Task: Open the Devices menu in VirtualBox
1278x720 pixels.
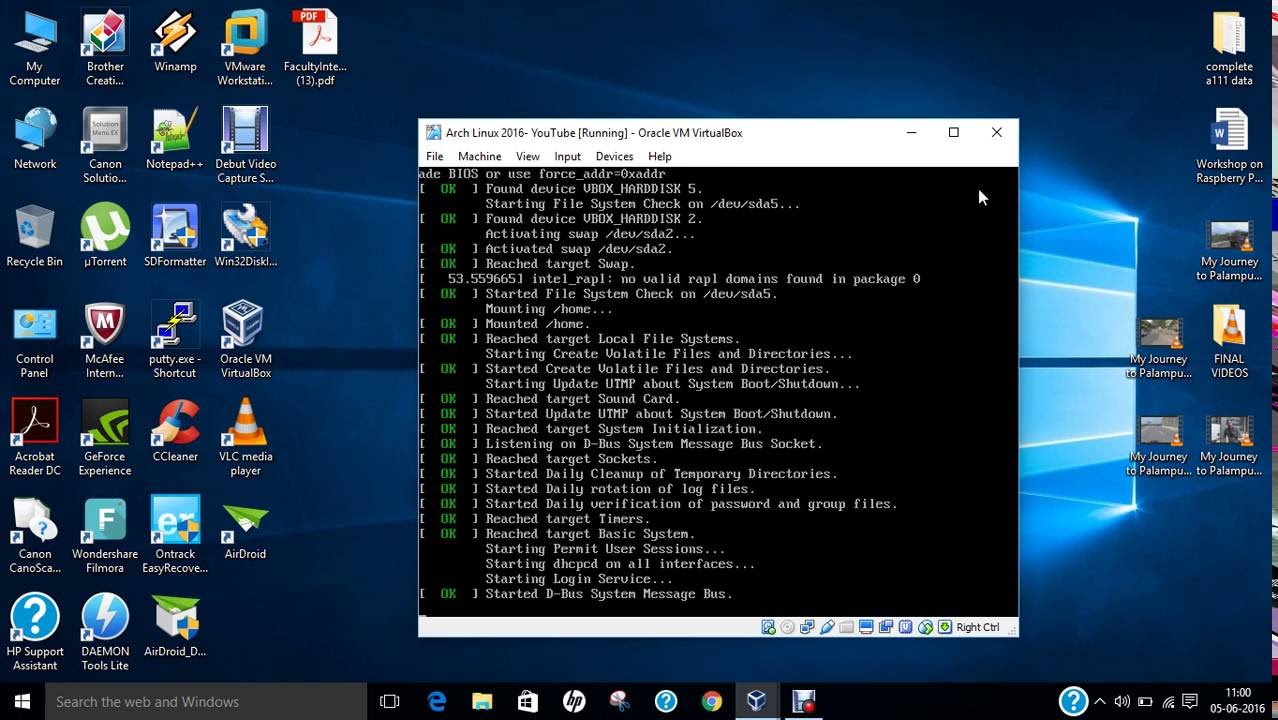Action: click(615, 156)
